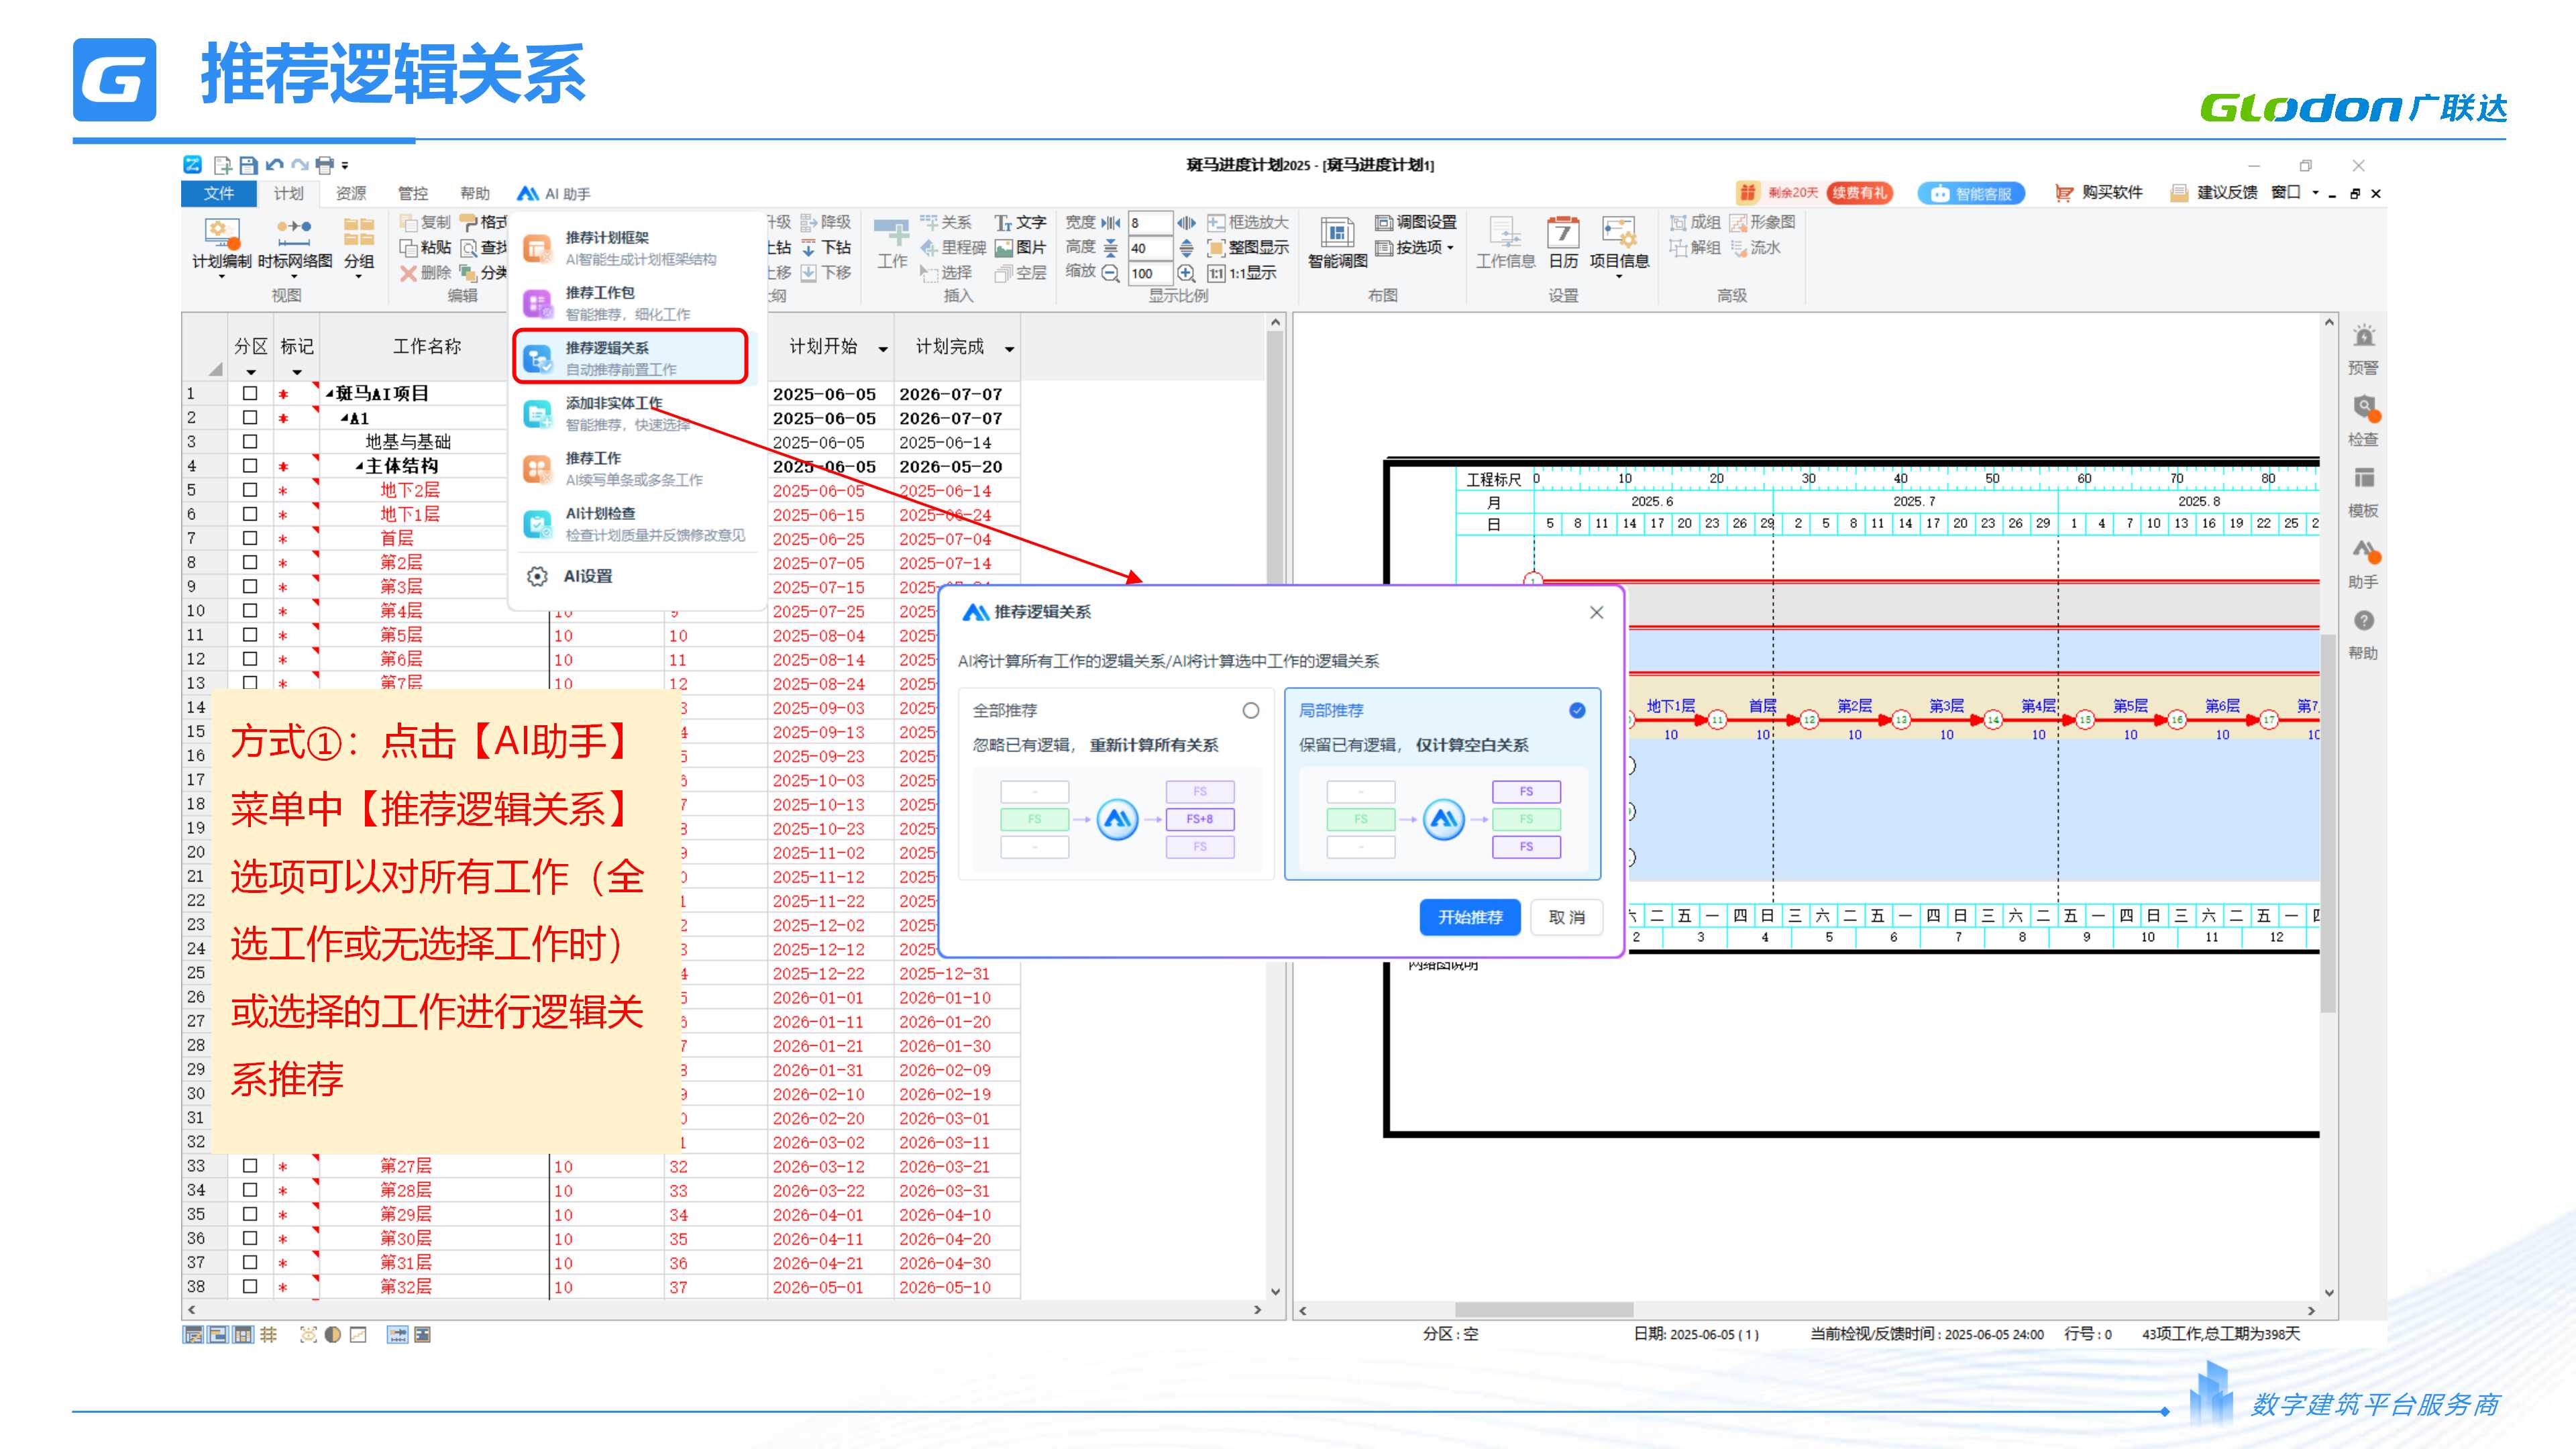Screen dimensions: 2576x1449
Task: Click 取消 button in dialog
Action: [1567, 917]
